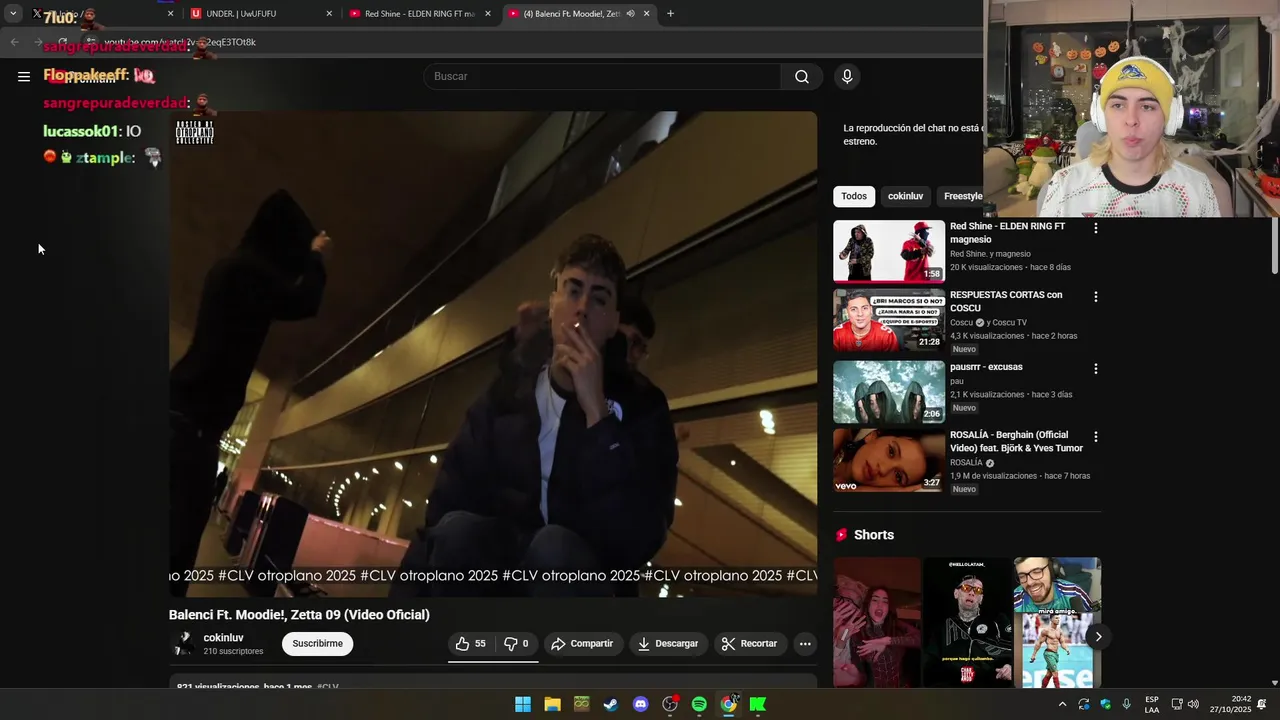
Task: Focus the Buscar search field
Action: [x=602, y=77]
